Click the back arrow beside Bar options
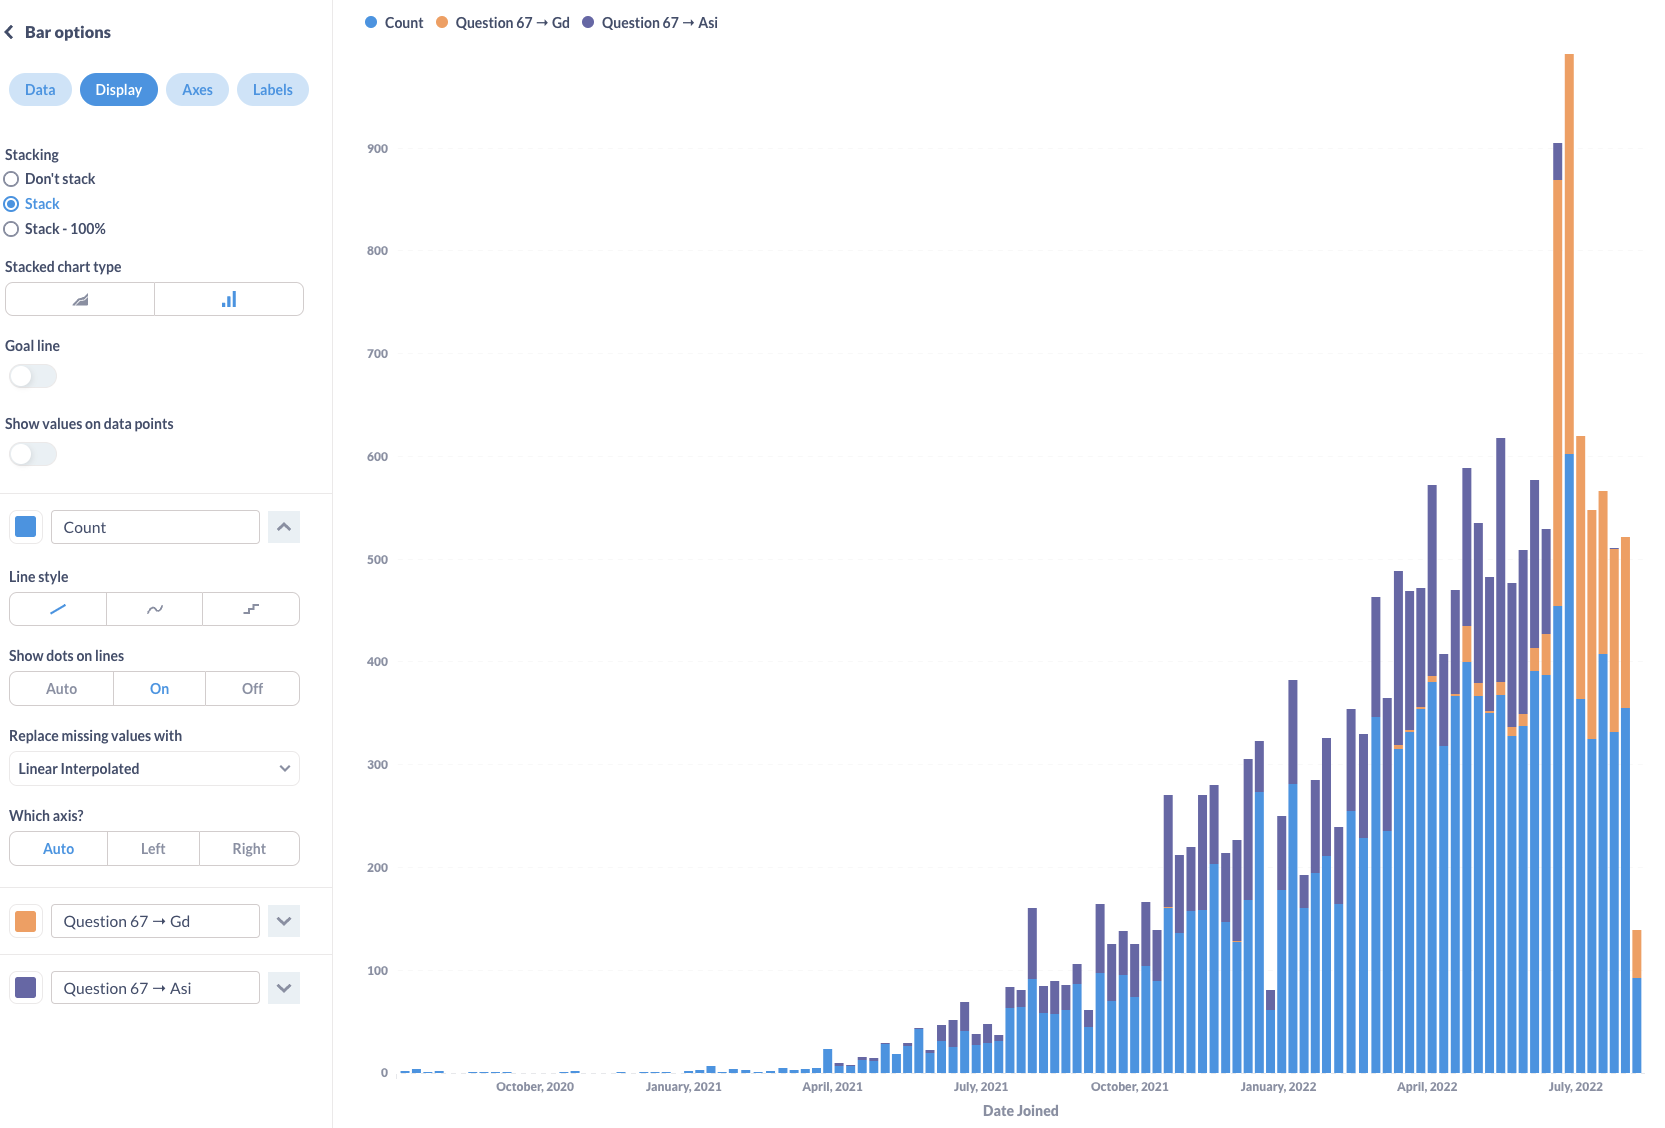Screen dimensions: 1665x1128 pos(10,31)
